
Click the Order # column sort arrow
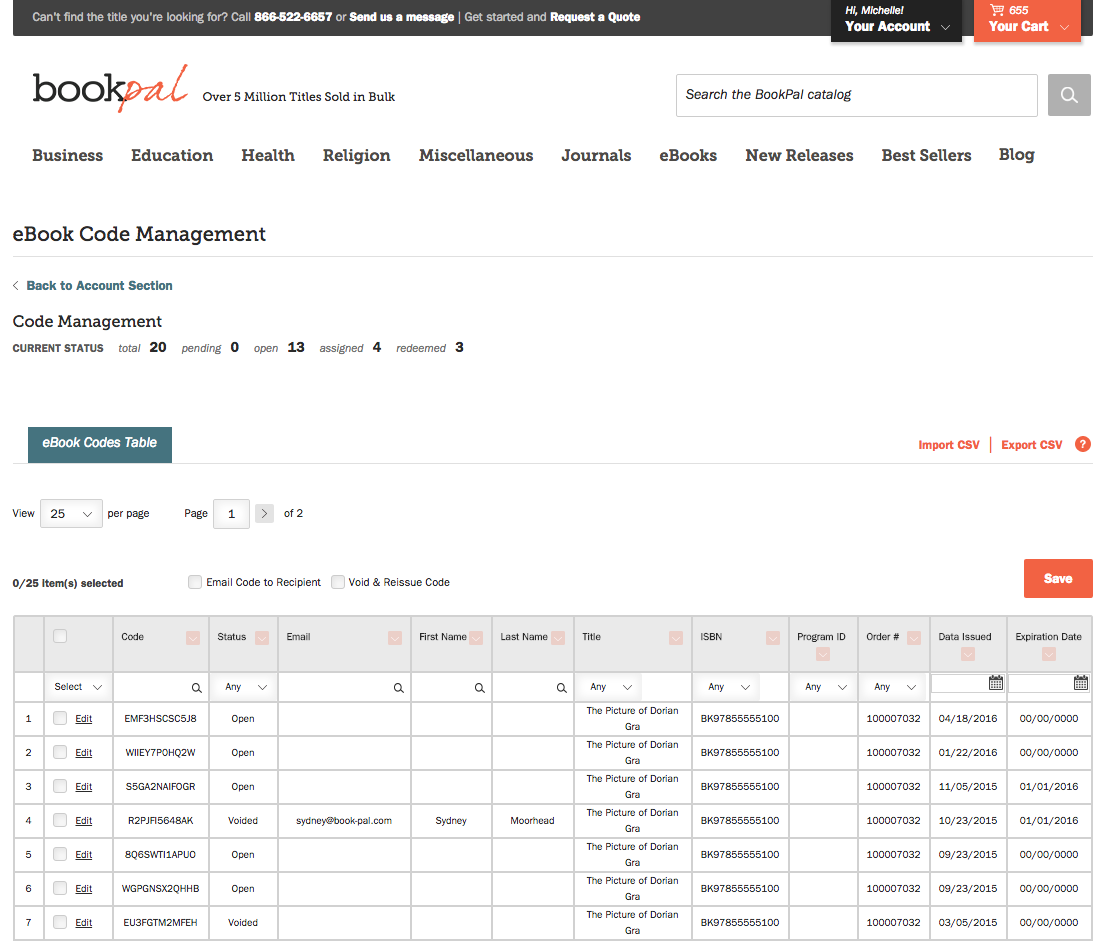[x=914, y=638]
